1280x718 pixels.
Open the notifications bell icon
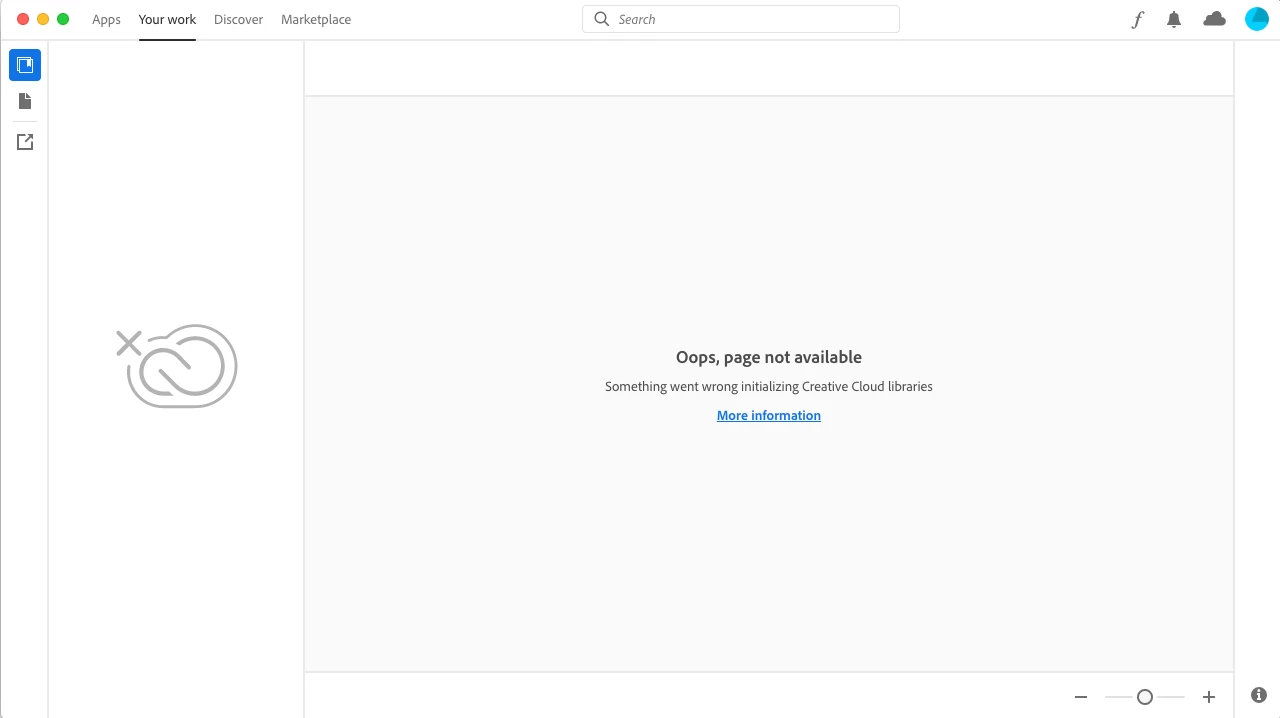[x=1174, y=19]
